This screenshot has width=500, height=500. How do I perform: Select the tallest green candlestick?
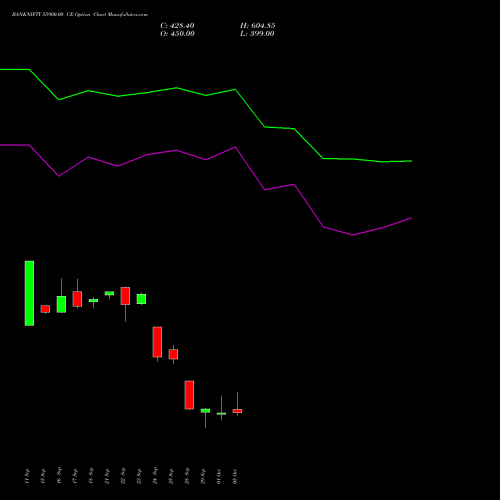point(29,293)
